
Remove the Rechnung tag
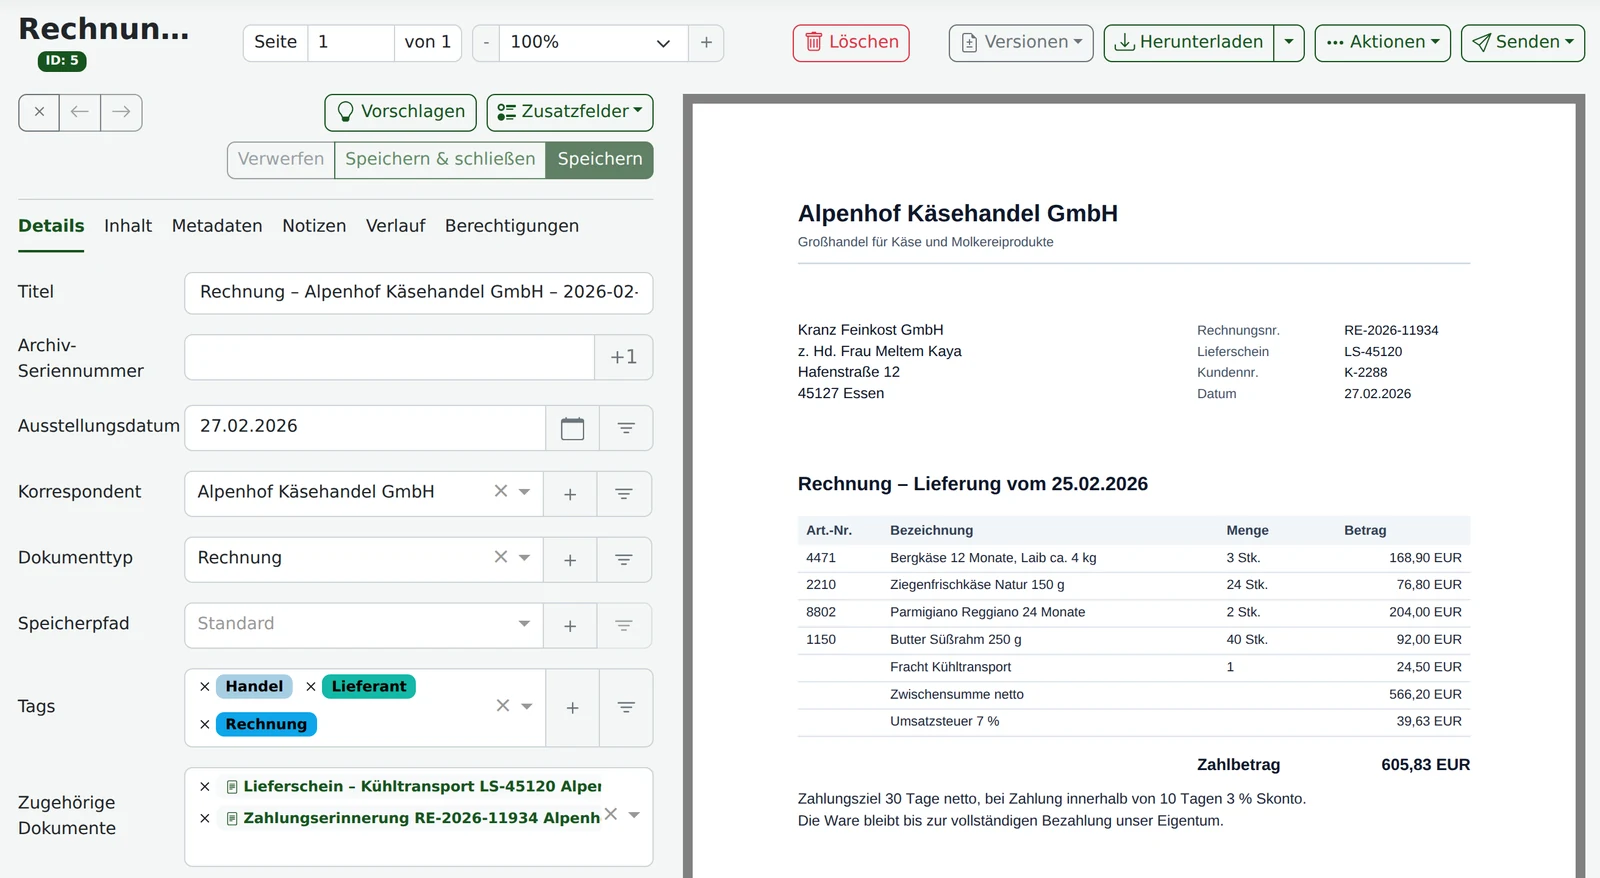[205, 724]
